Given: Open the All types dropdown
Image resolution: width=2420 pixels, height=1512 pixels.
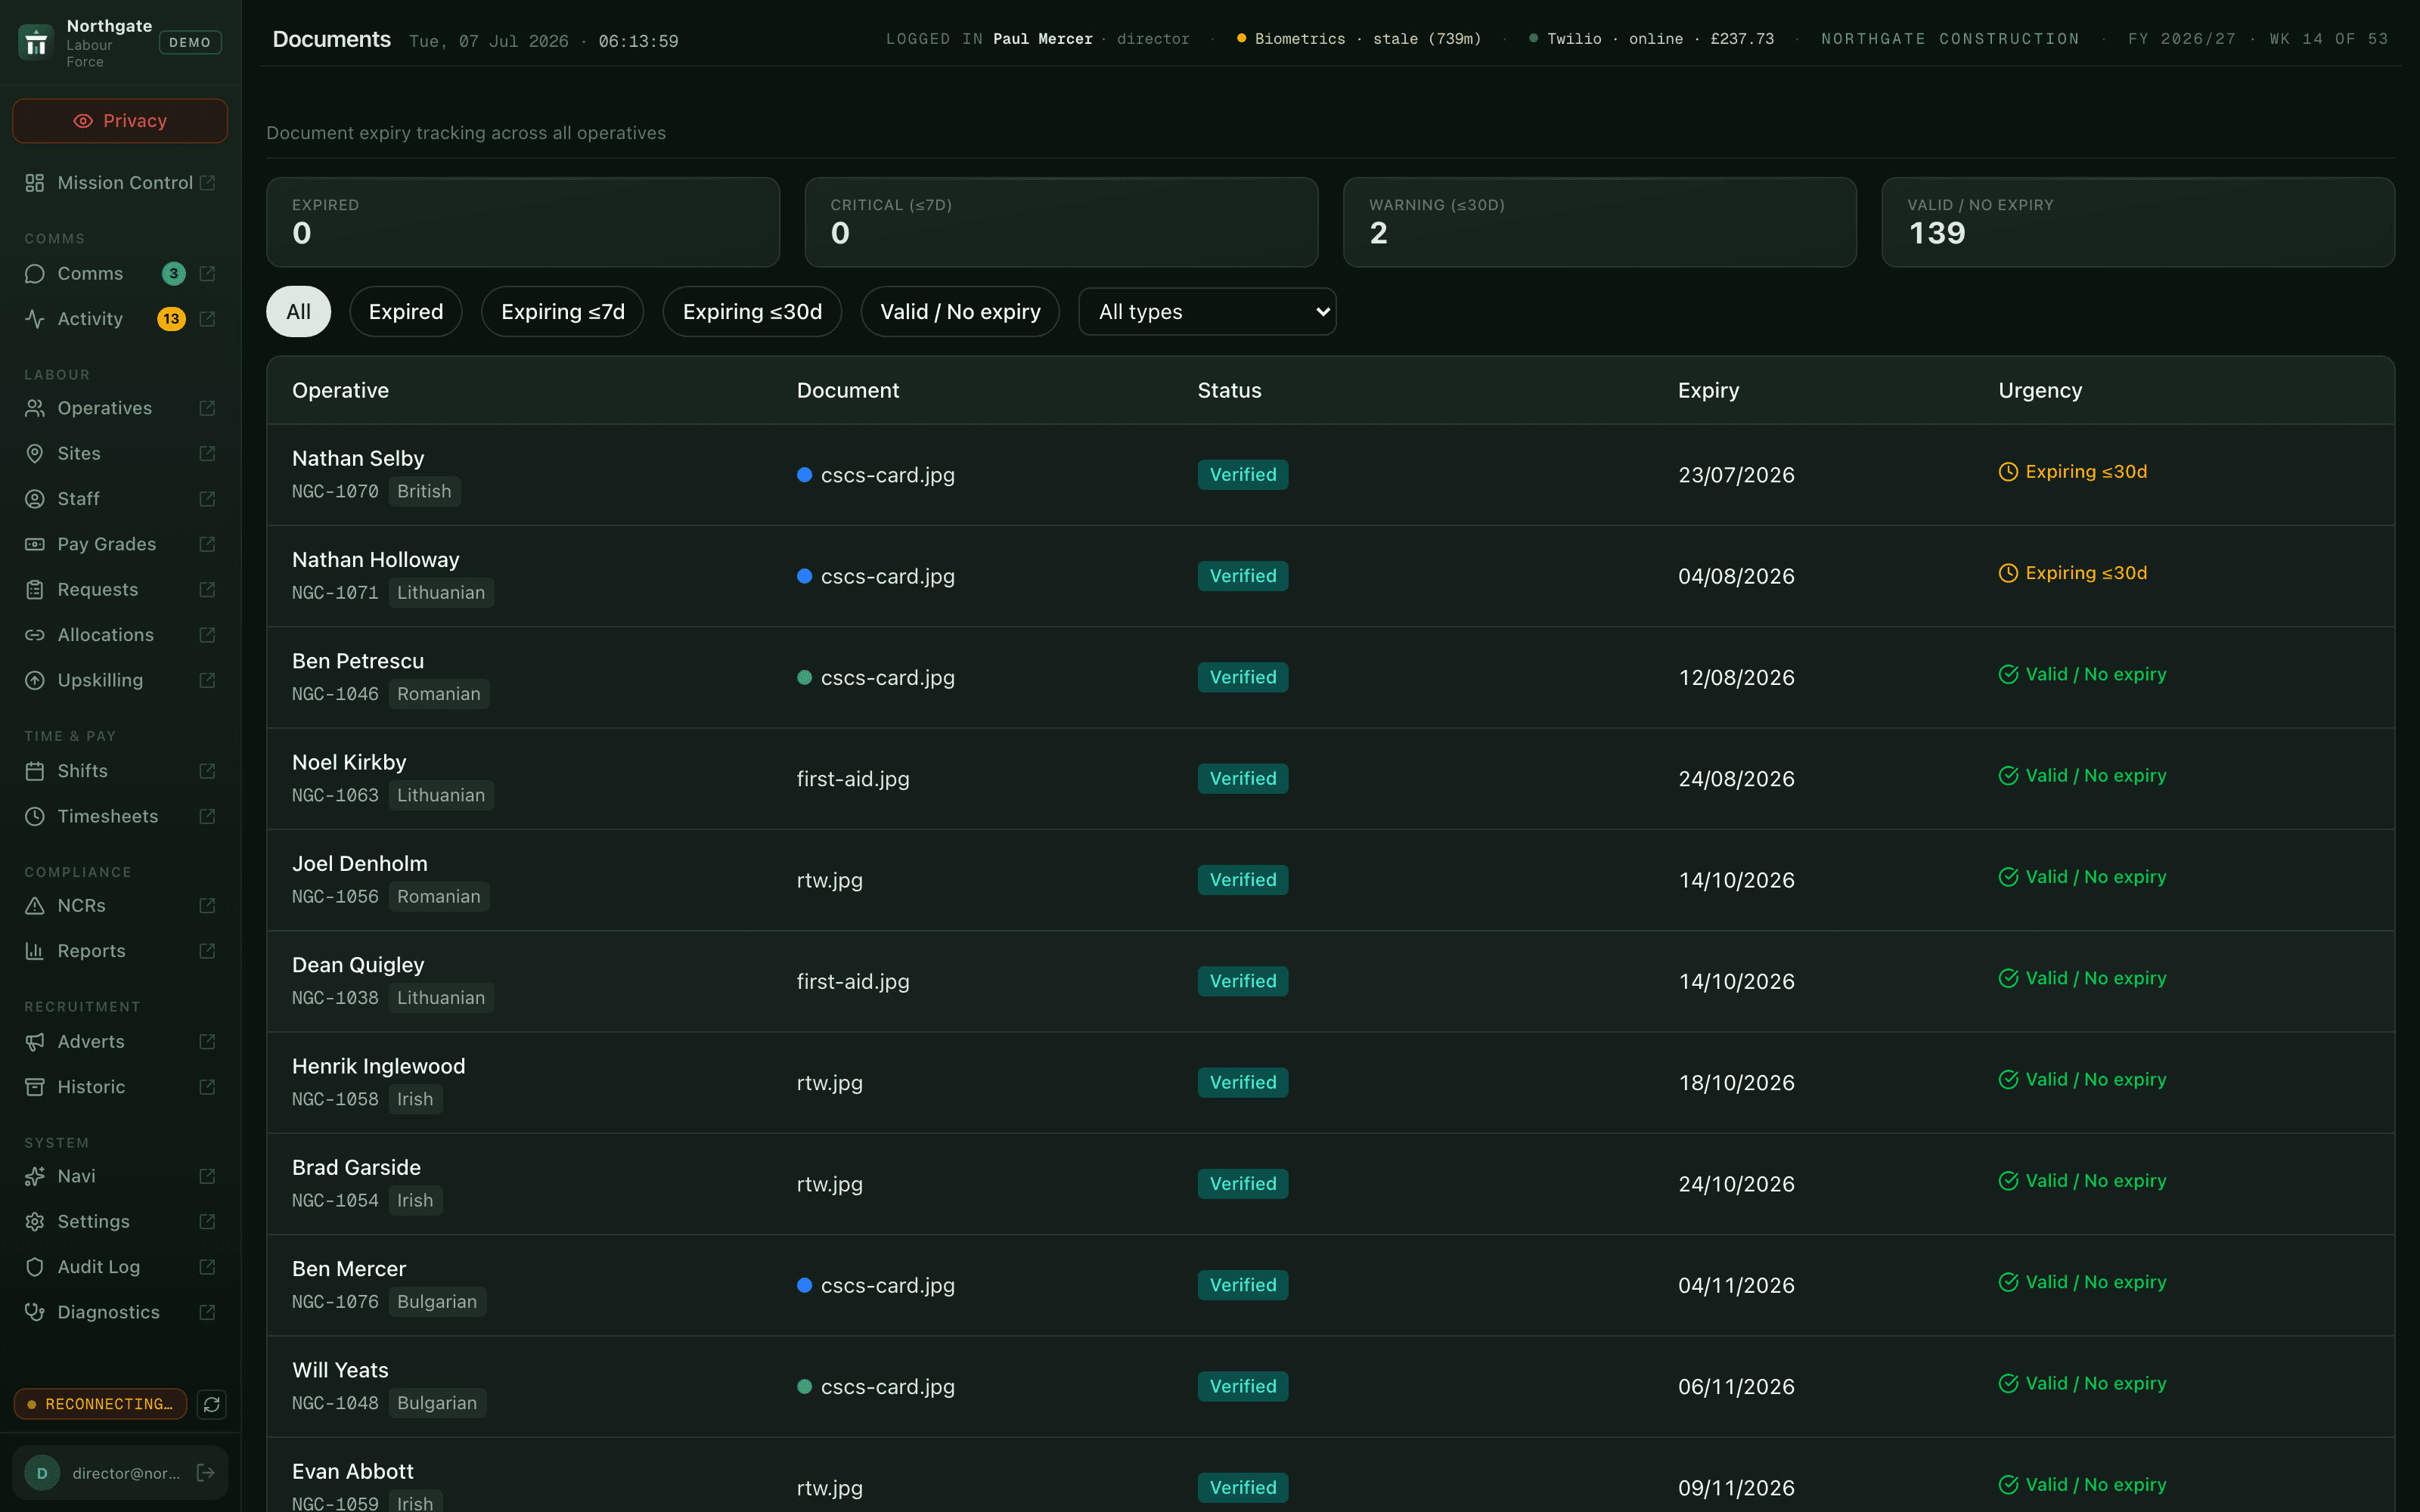Looking at the screenshot, I should coord(1207,312).
